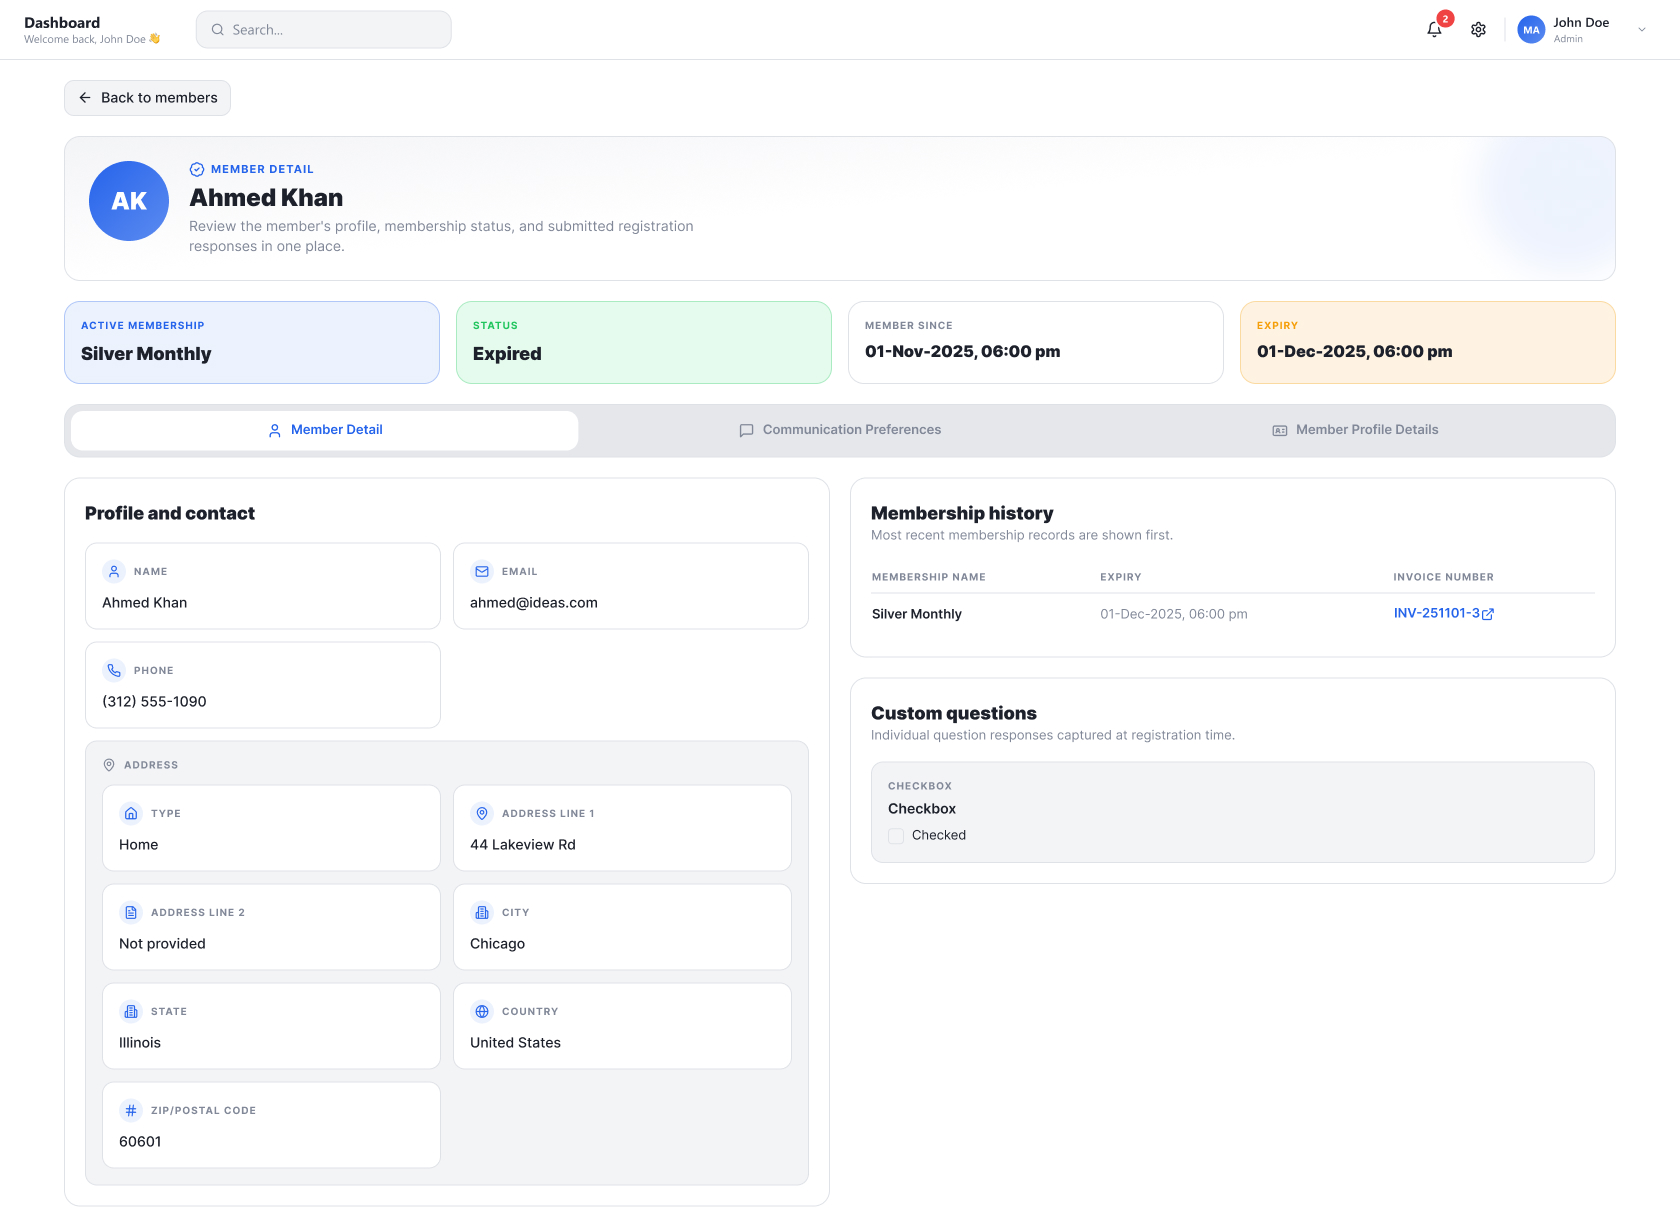Screen dimensions: 1680x1222
Task: Click the verified badge icon near Member Detail heading
Action: (x=197, y=169)
